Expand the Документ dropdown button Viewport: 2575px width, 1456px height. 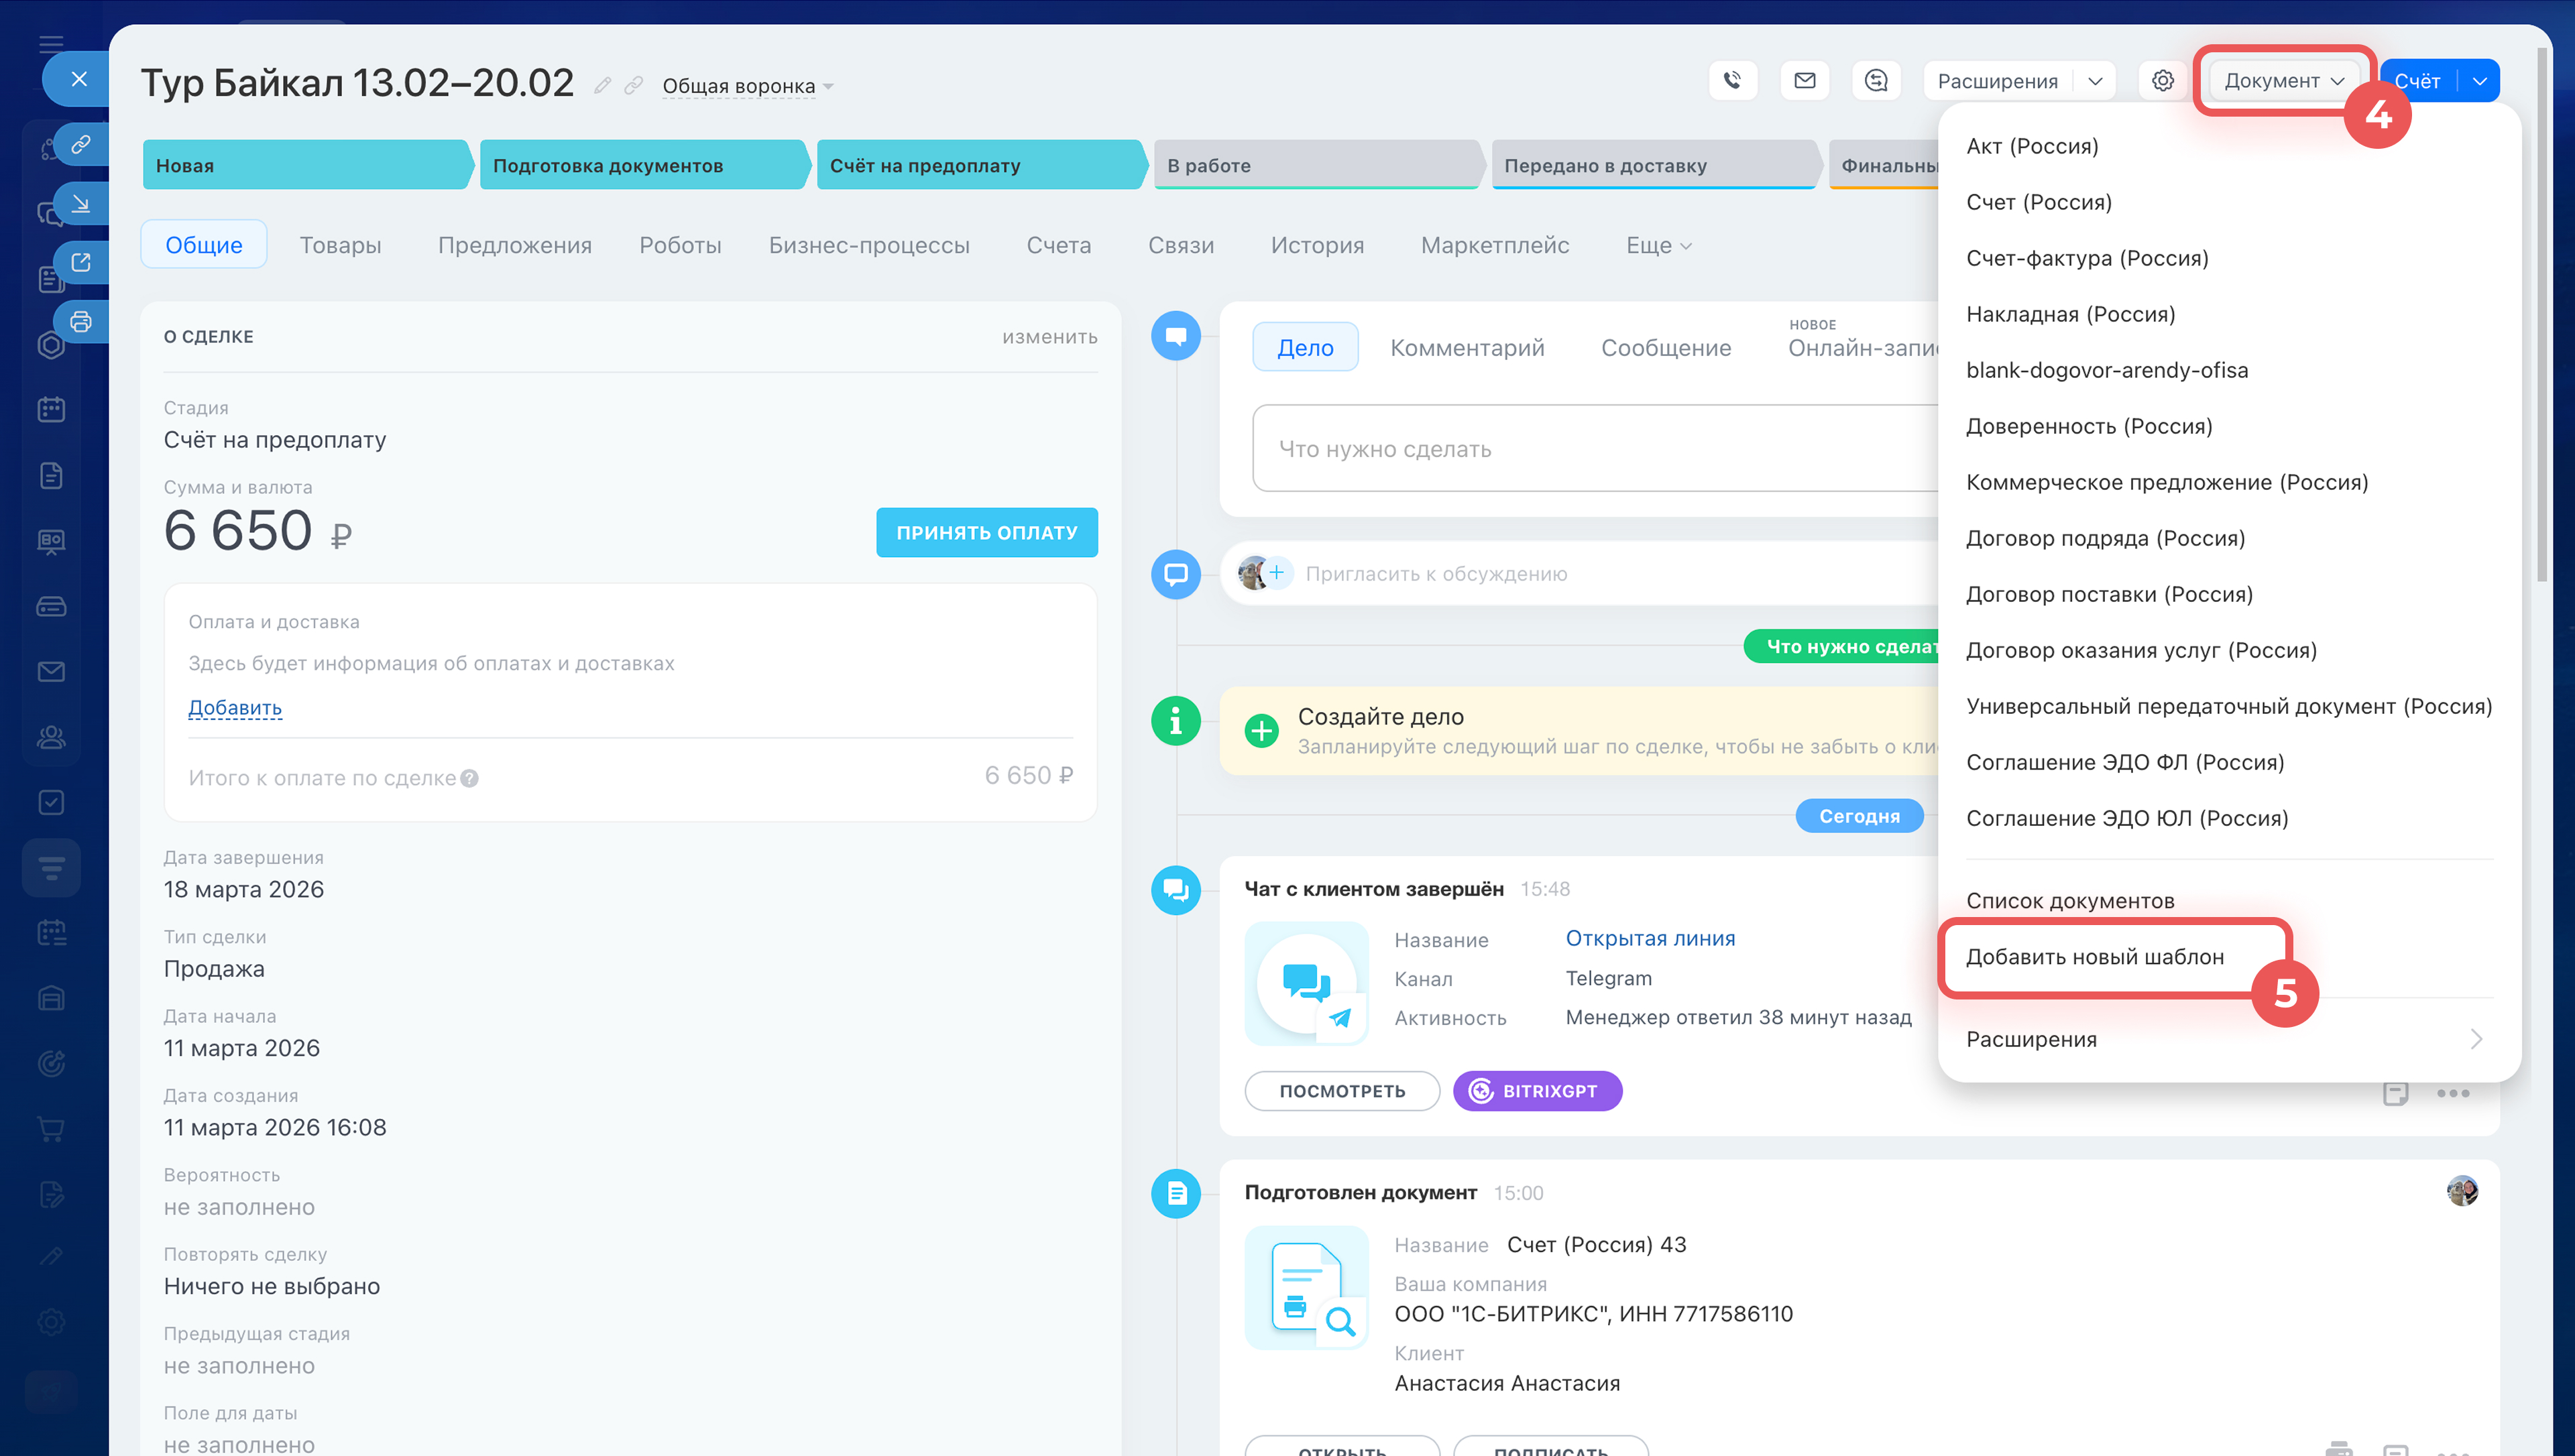point(2283,81)
